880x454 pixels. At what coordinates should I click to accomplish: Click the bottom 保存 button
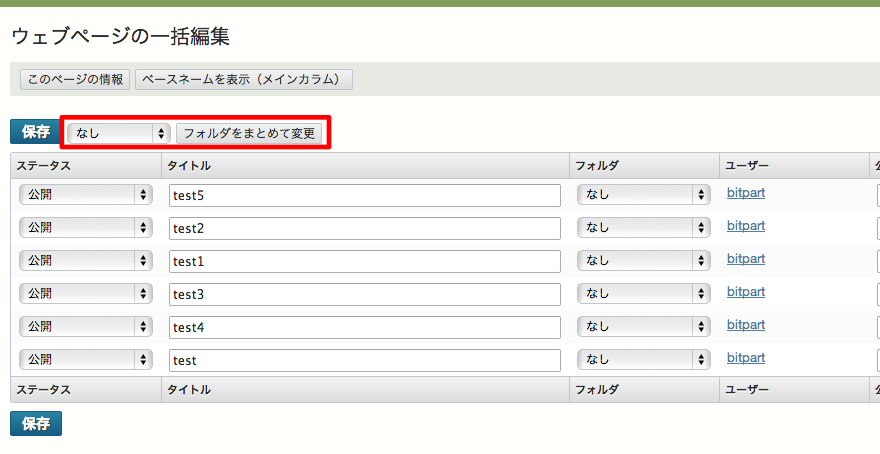coord(36,424)
